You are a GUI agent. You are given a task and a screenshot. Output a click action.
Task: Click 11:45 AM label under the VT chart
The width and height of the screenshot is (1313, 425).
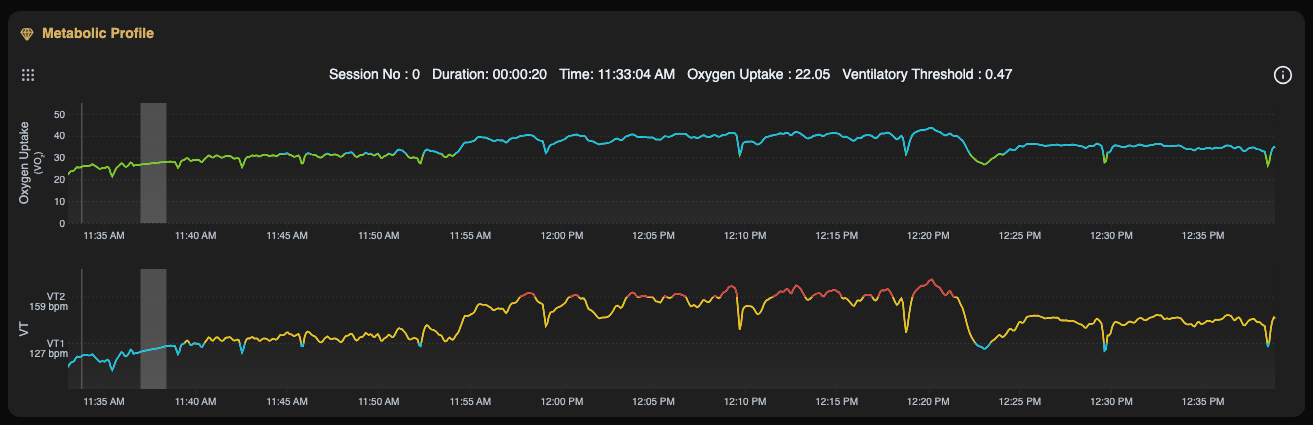287,401
